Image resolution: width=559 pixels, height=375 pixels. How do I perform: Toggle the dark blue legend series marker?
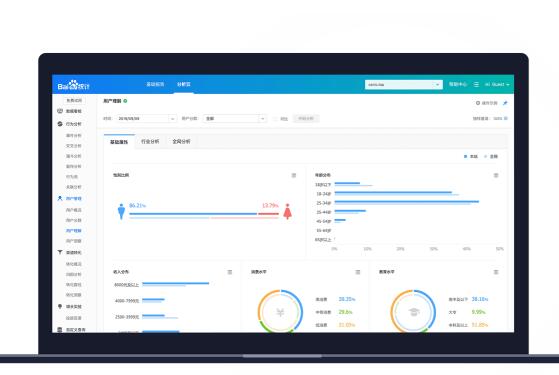[466, 156]
